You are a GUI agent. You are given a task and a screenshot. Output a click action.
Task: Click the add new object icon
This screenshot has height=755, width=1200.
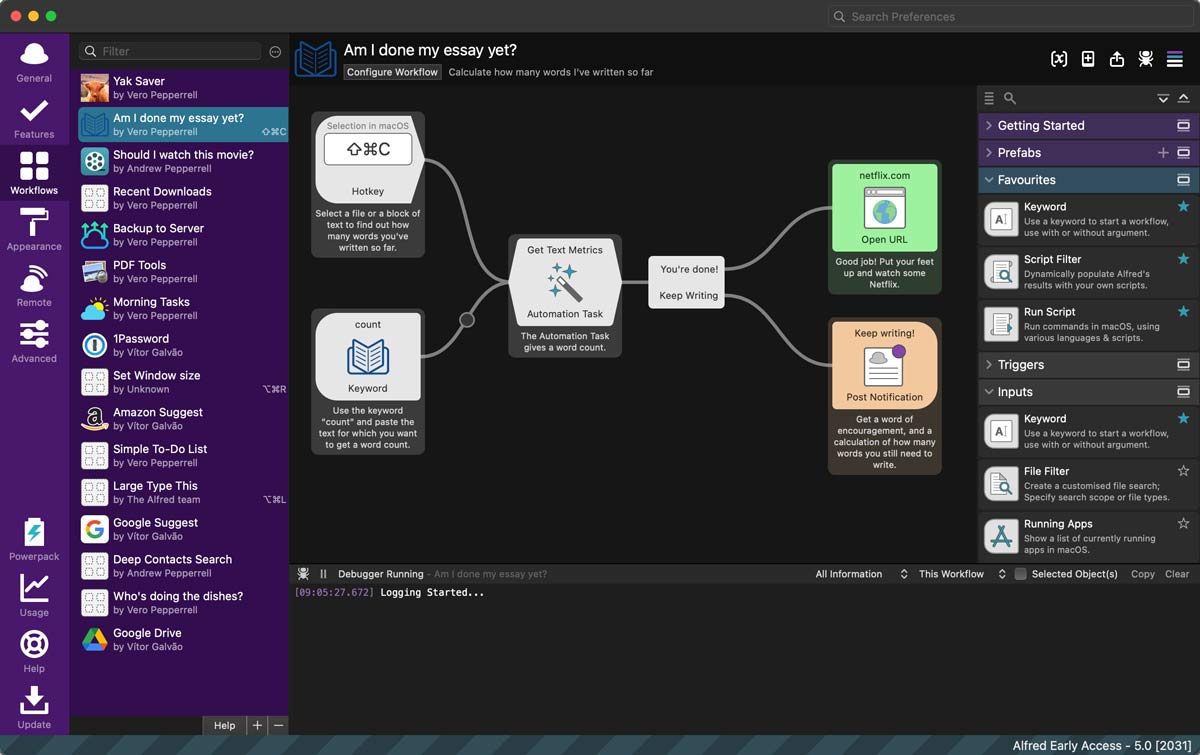(1088, 59)
